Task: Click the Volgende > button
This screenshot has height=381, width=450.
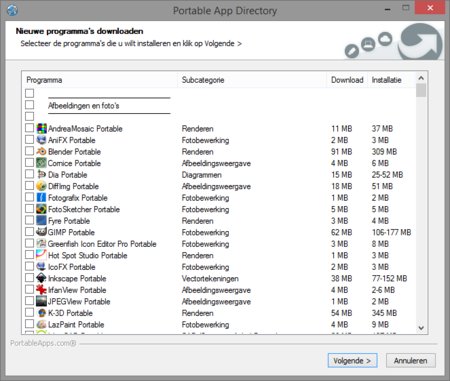Action: click(x=352, y=361)
